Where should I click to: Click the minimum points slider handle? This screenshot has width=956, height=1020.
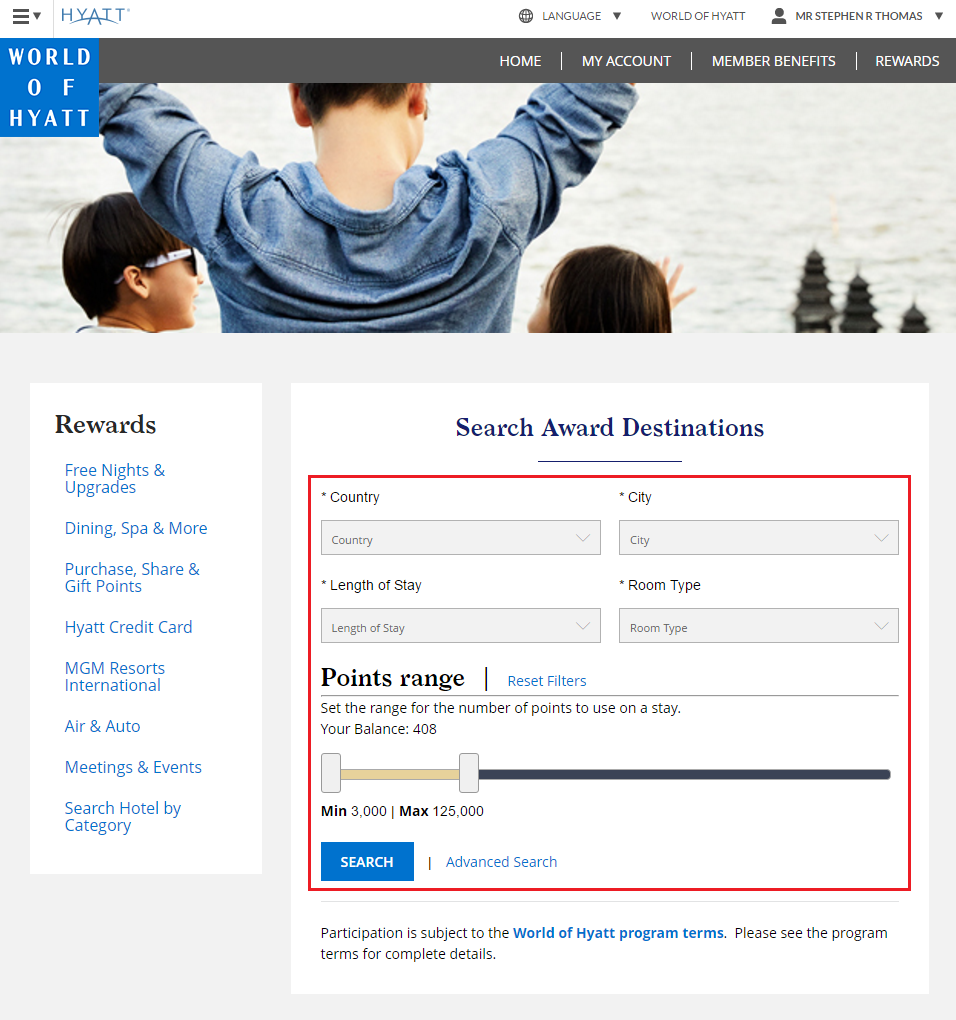(x=331, y=773)
